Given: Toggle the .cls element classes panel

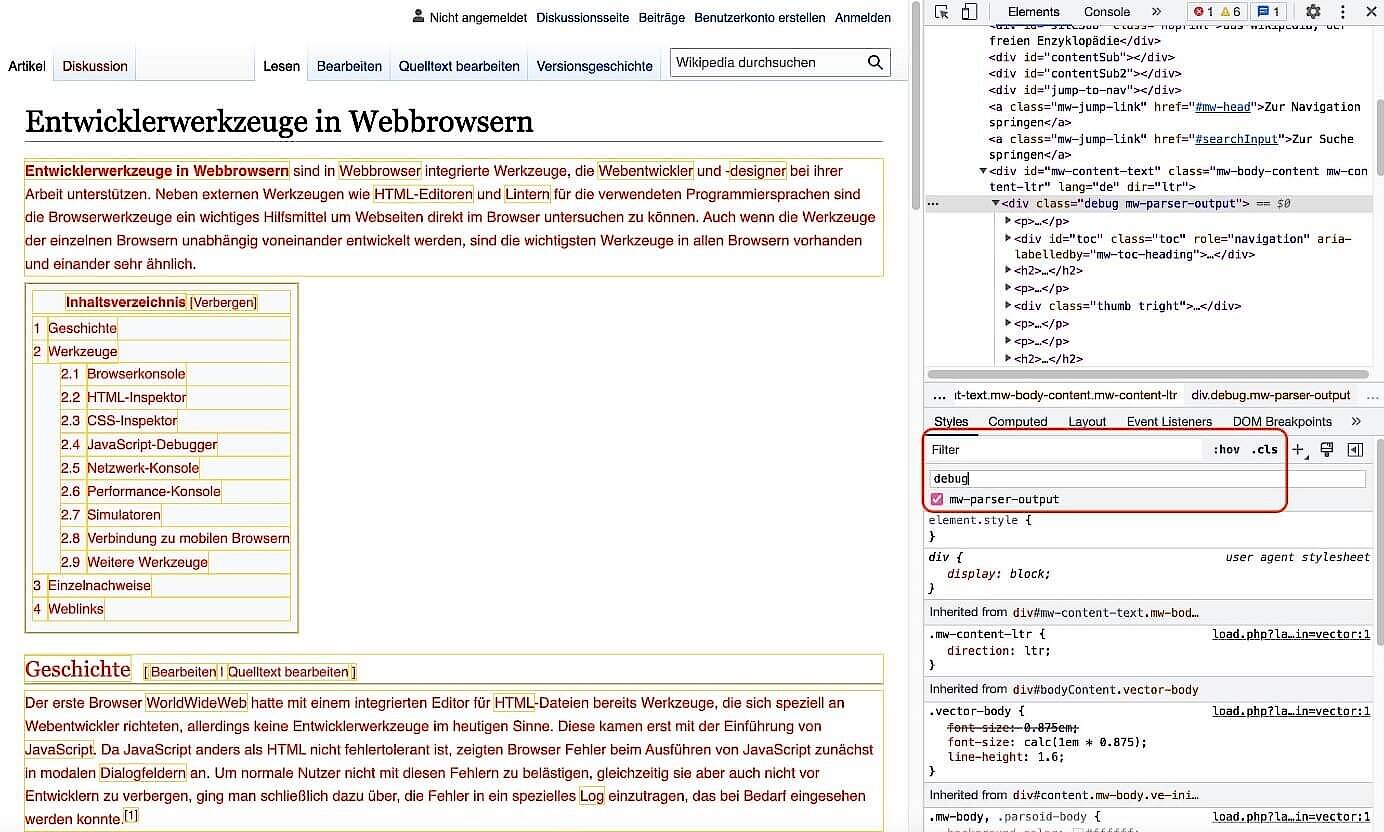Looking at the screenshot, I should coord(1264,449).
